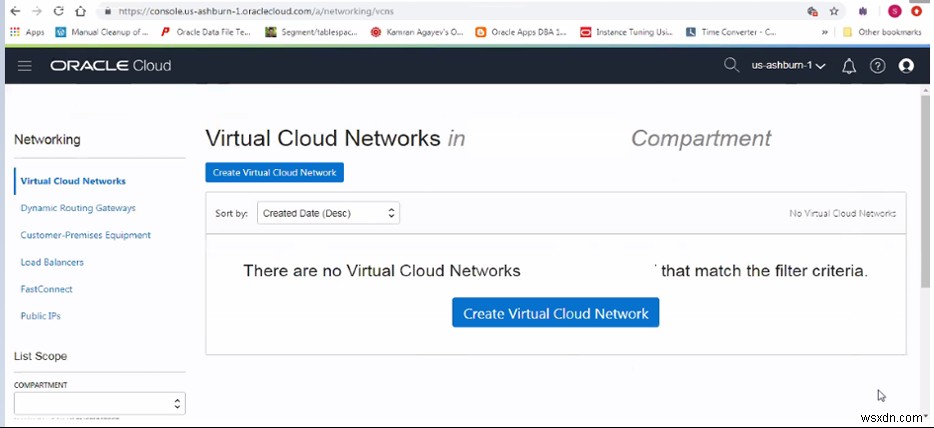Click the browser address bar URL
Viewport: 934px width, 428px height.
[256, 11]
